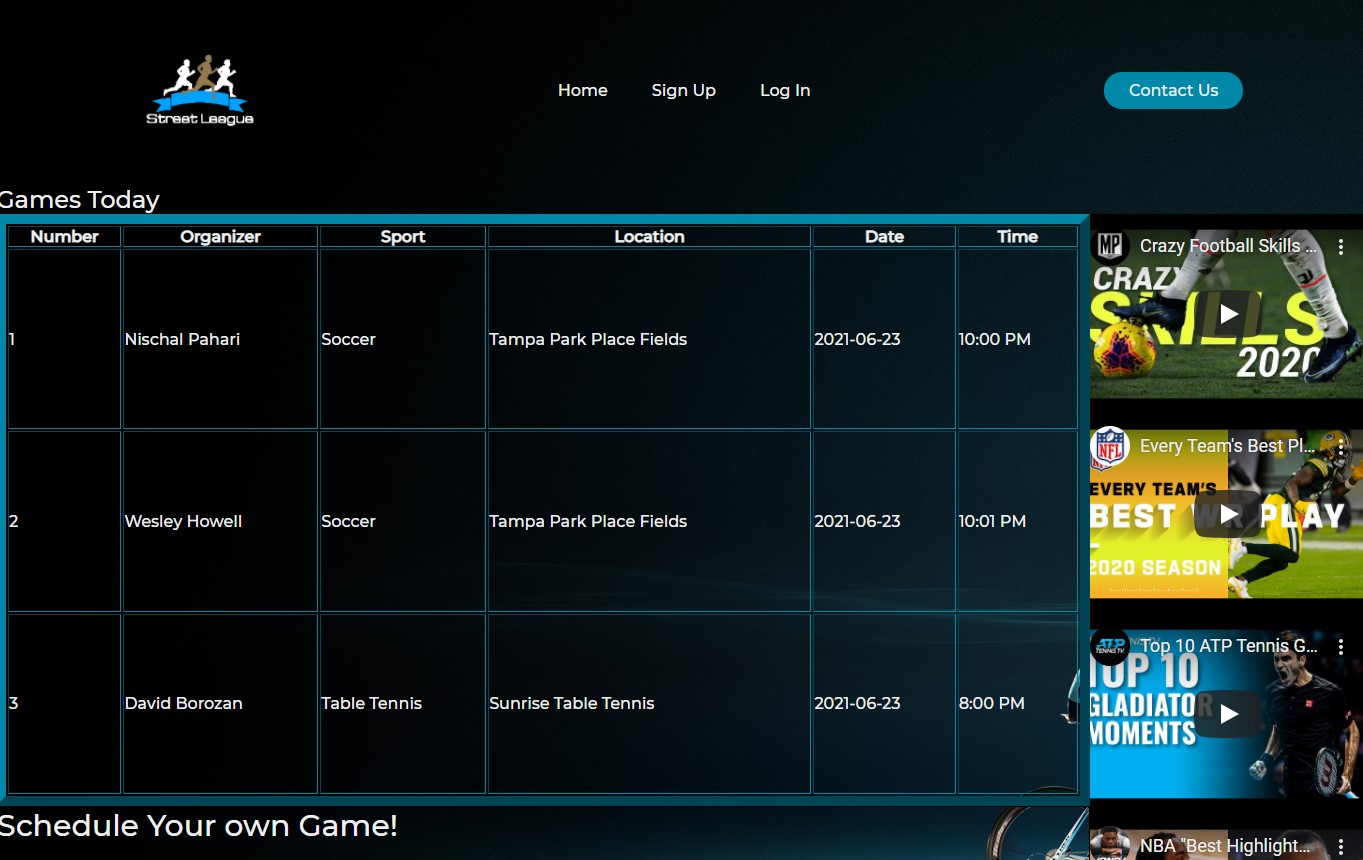Click the ATP Tennis TV channel avatar
This screenshot has width=1363, height=860.
[x=1110, y=646]
